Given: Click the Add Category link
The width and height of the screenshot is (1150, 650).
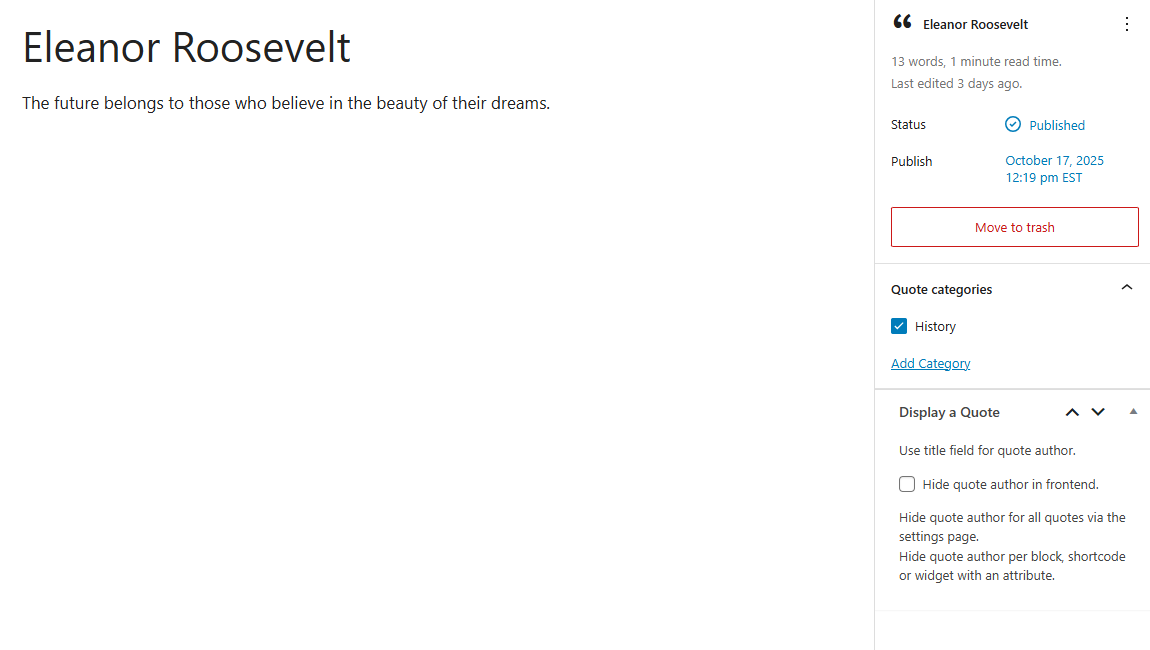Looking at the screenshot, I should pyautogui.click(x=930, y=363).
